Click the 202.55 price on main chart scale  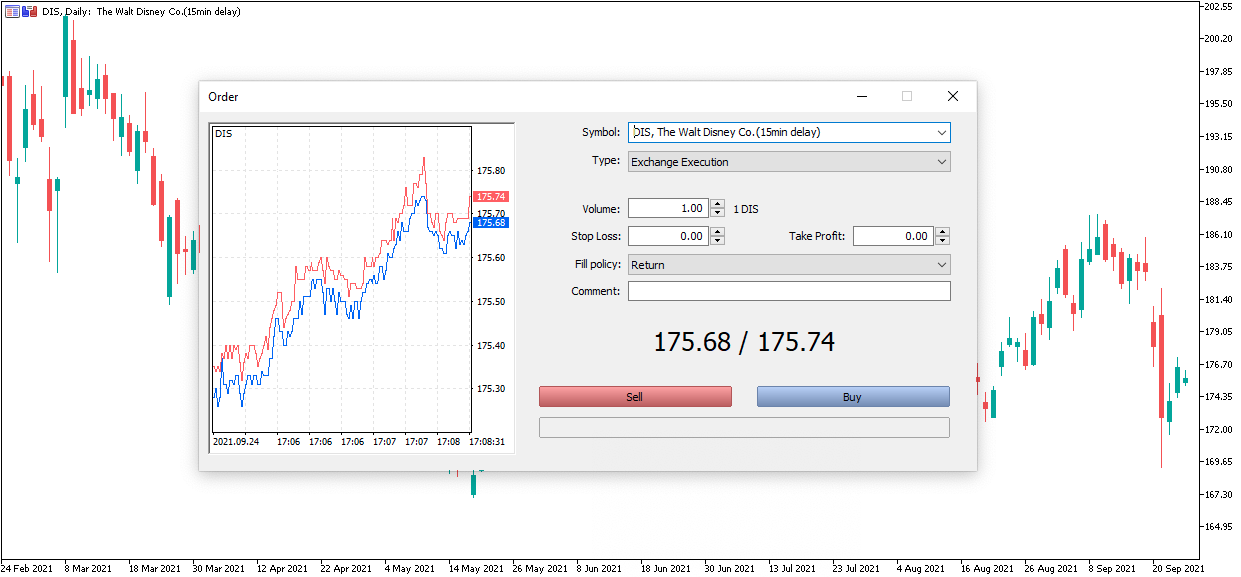click(x=1218, y=6)
